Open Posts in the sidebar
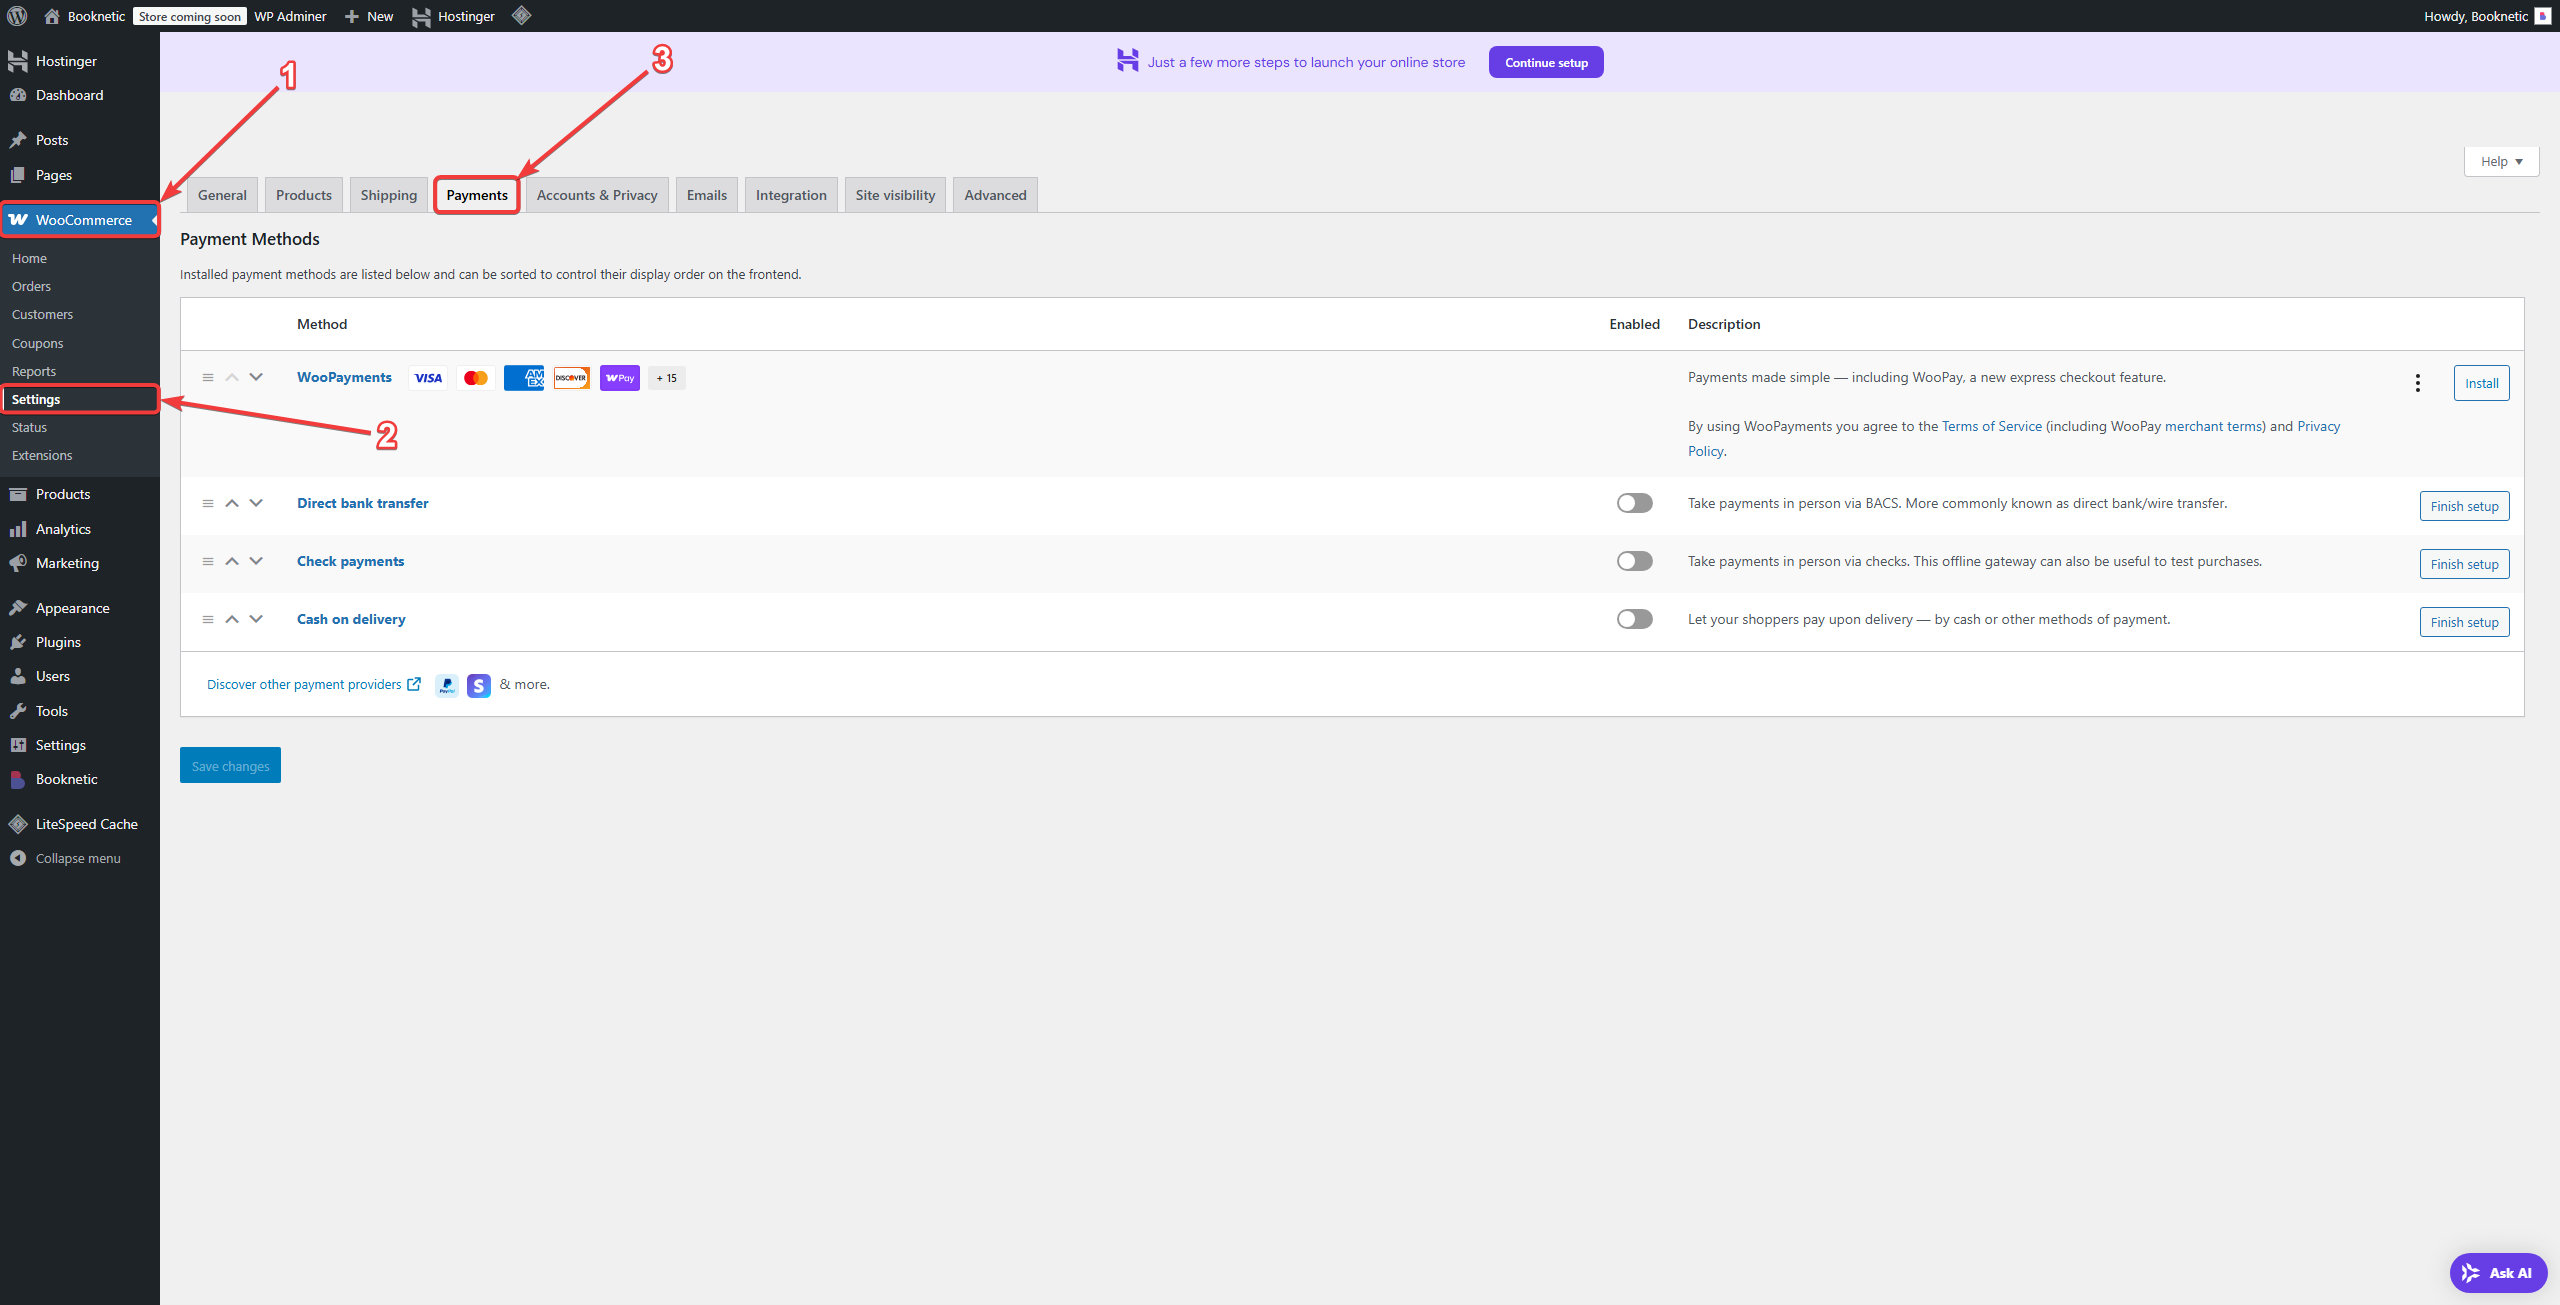The height and width of the screenshot is (1305, 2560). tap(80, 140)
